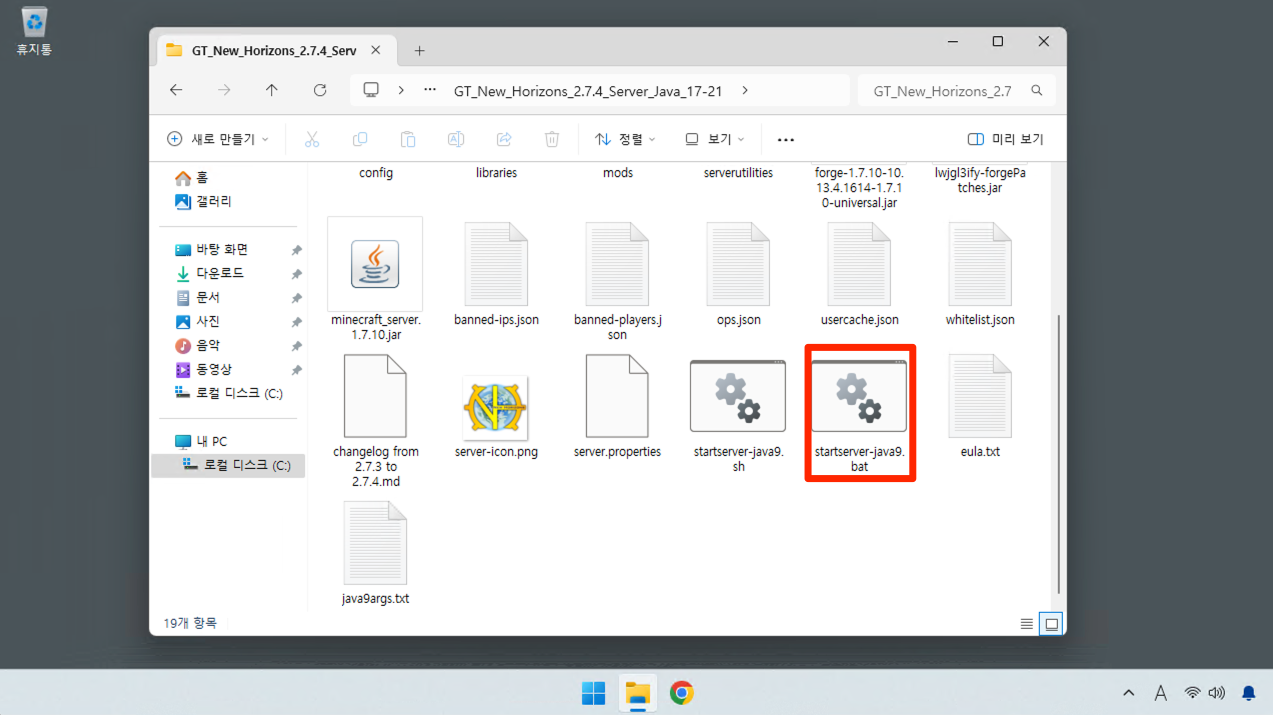Switch to large icons view layout

coord(1051,624)
